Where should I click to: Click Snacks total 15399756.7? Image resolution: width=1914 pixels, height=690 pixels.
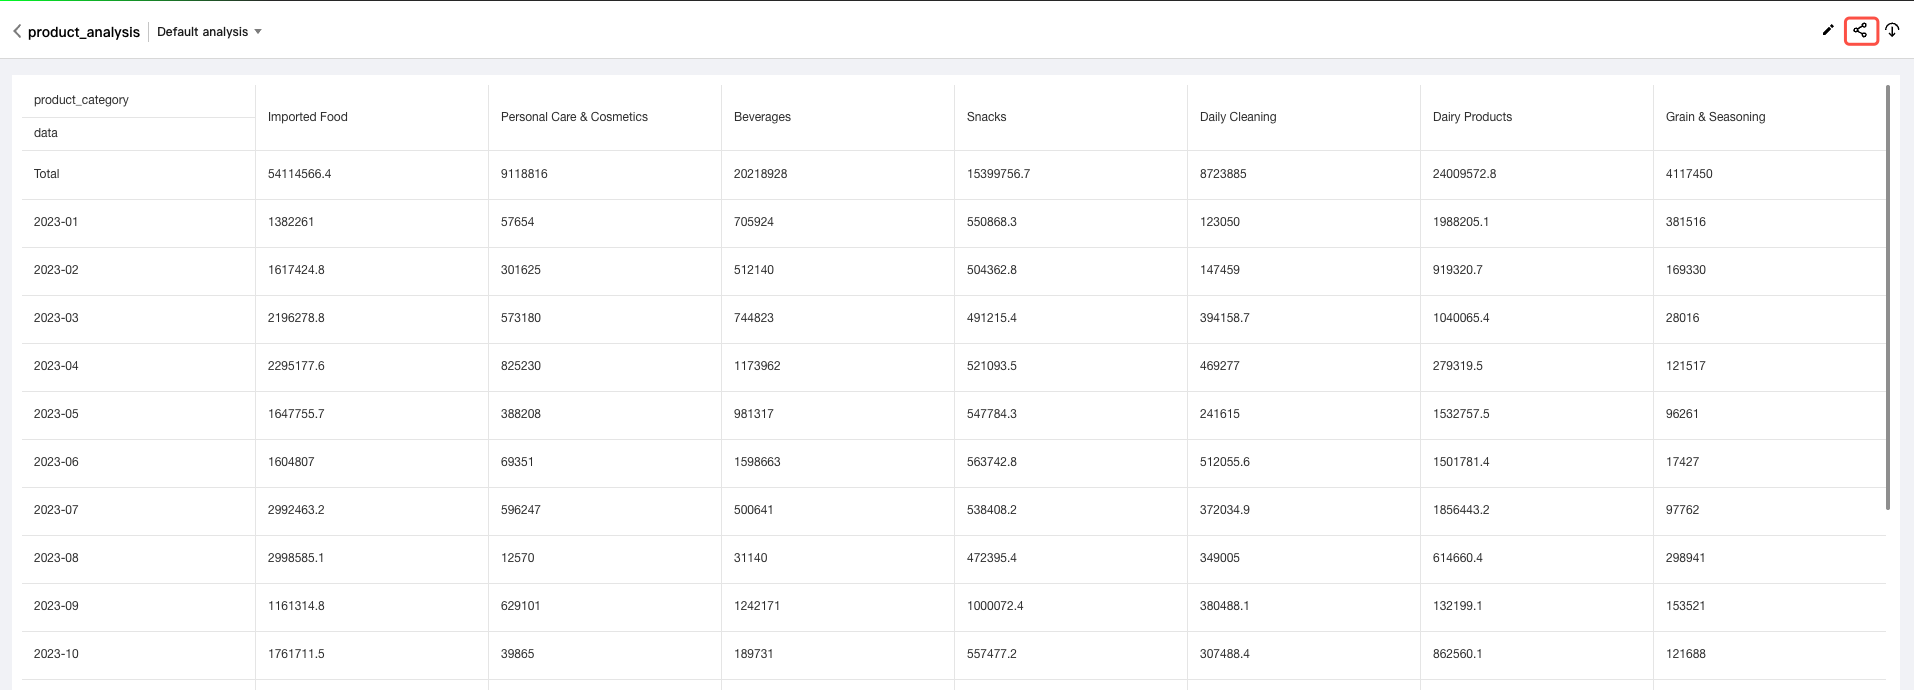click(x=998, y=174)
